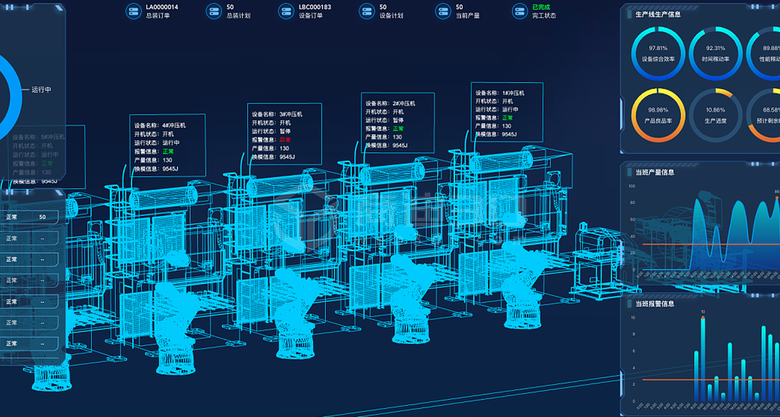Click the green 正常 alarm on 4#冲压机
Viewport: 780px width, 417px height.
(168, 151)
